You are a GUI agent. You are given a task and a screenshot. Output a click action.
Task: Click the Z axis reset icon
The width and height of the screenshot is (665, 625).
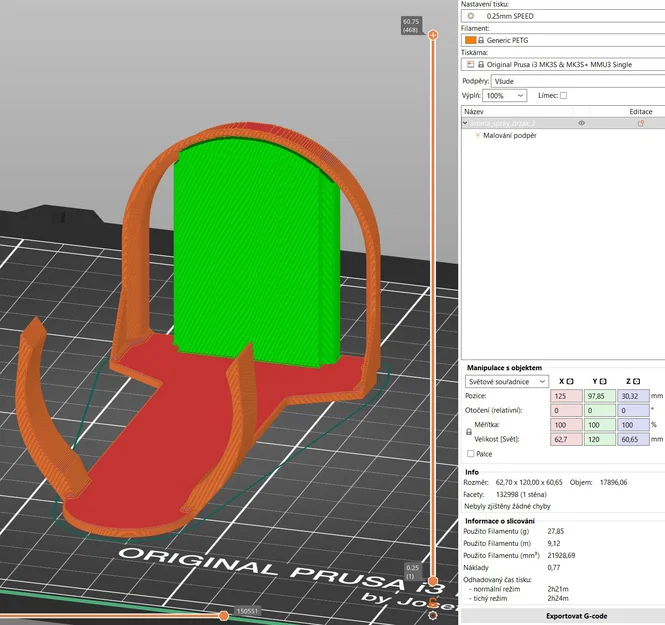636,381
